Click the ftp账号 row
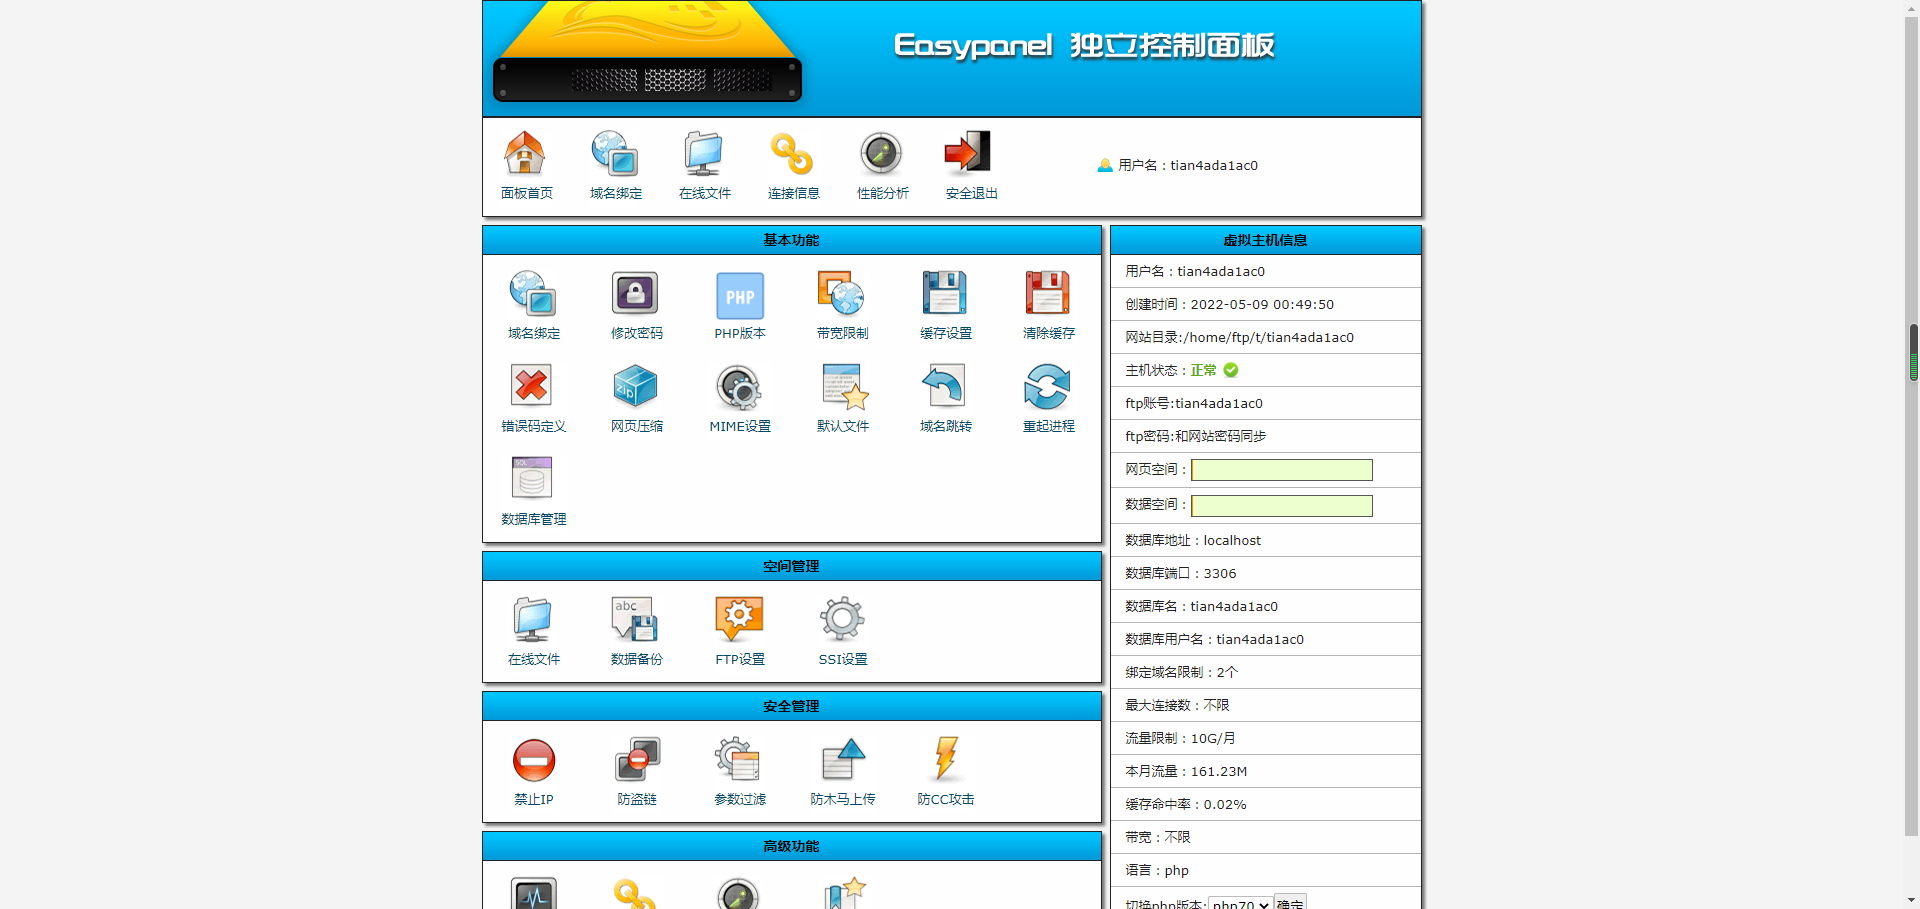This screenshot has width=1920, height=909. point(1266,403)
